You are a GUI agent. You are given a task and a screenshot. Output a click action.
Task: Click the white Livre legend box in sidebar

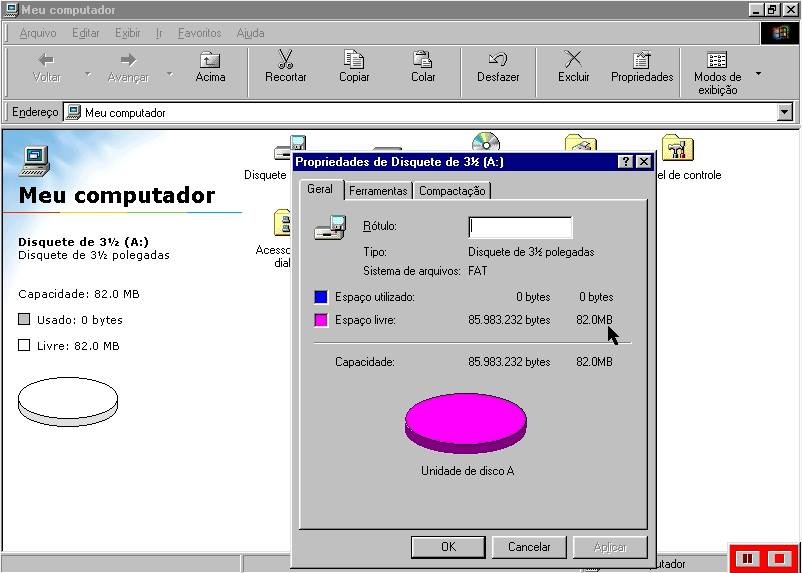coord(24,345)
